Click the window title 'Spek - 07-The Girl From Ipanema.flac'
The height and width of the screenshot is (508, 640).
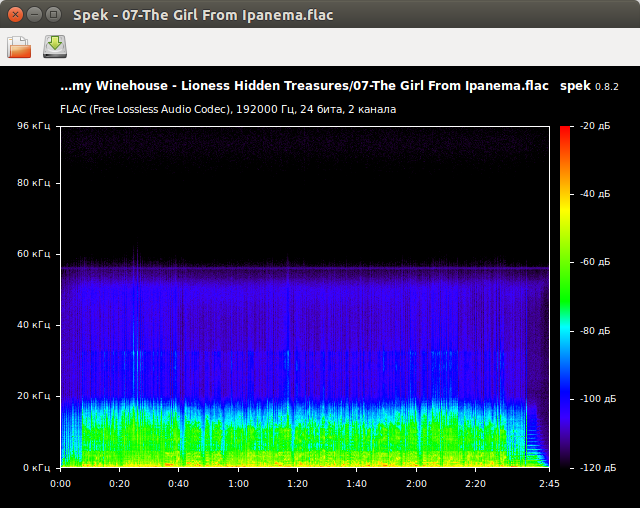[x=203, y=15]
